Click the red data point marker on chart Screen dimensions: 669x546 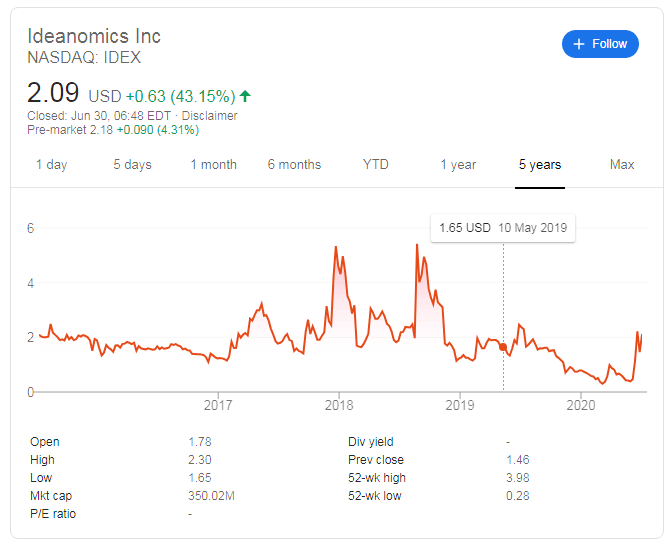point(503,347)
